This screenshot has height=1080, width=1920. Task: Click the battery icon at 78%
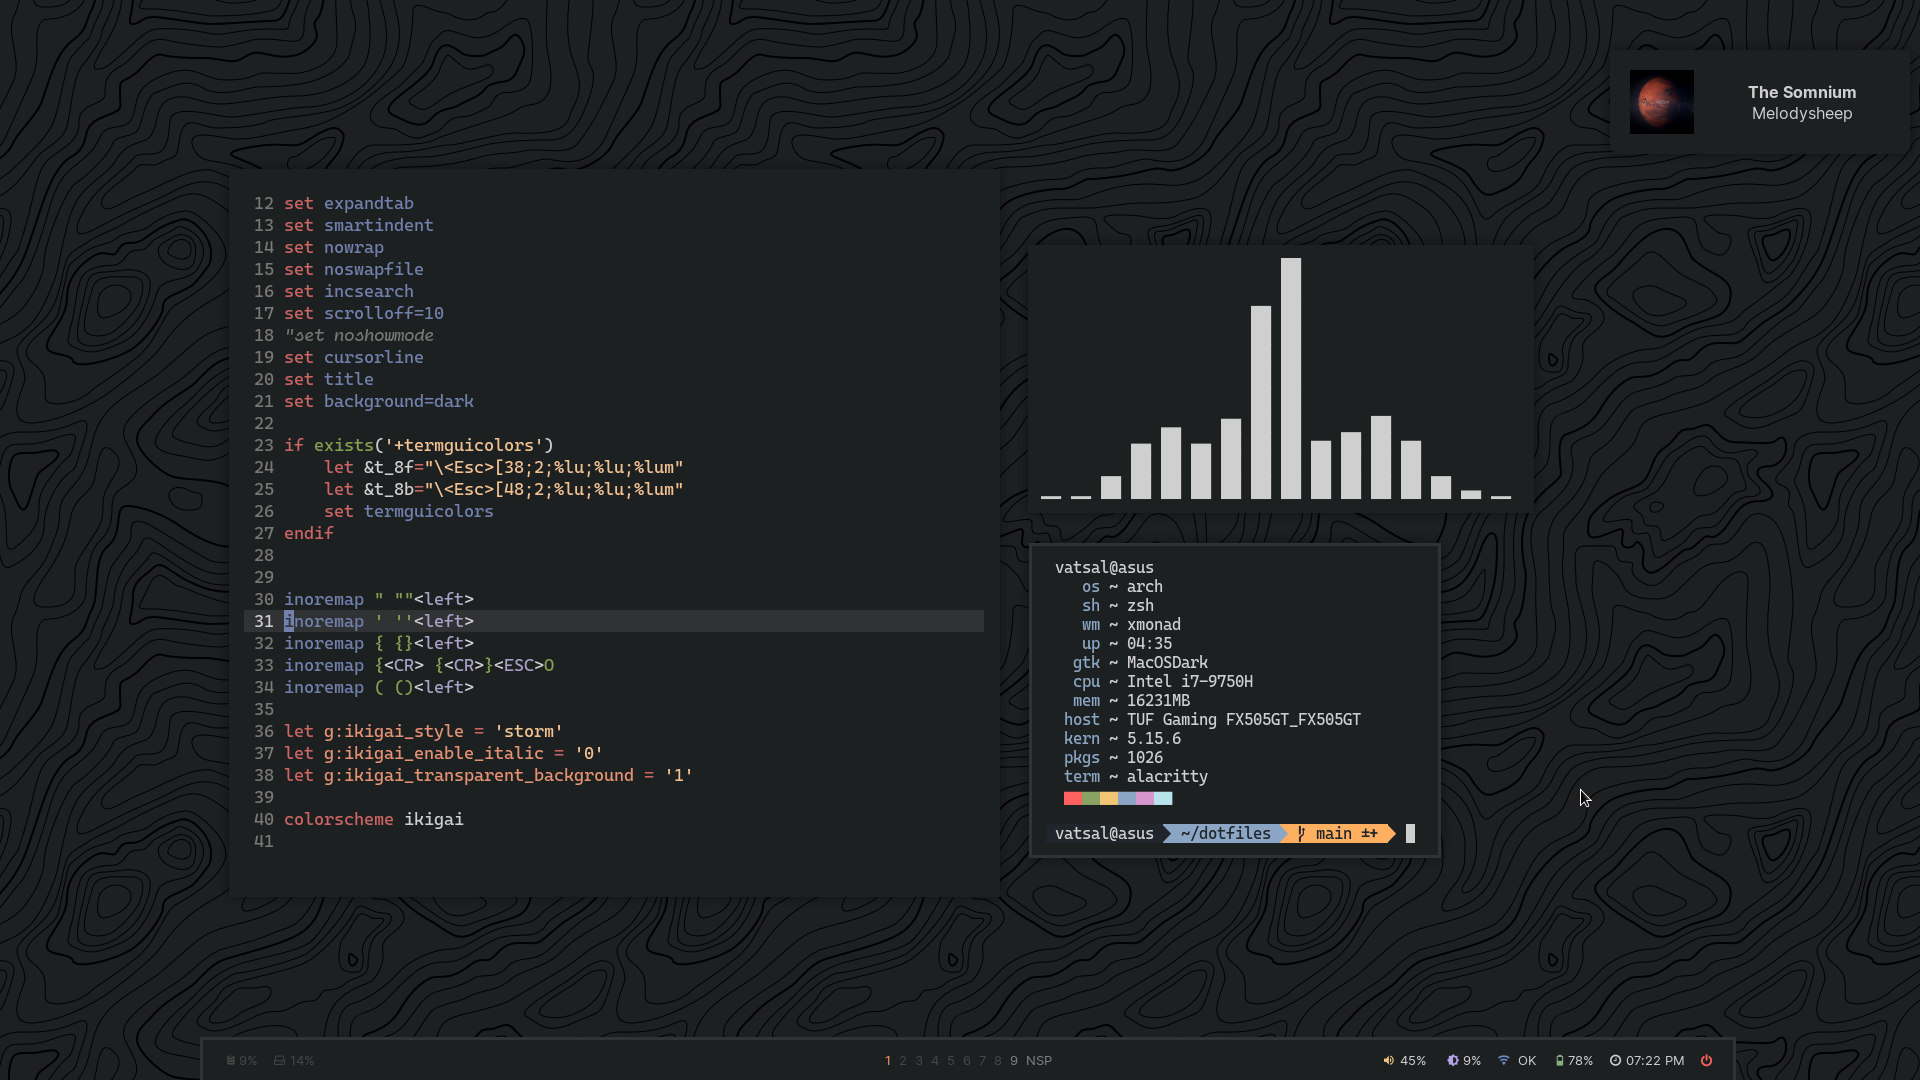[x=1559, y=1061]
